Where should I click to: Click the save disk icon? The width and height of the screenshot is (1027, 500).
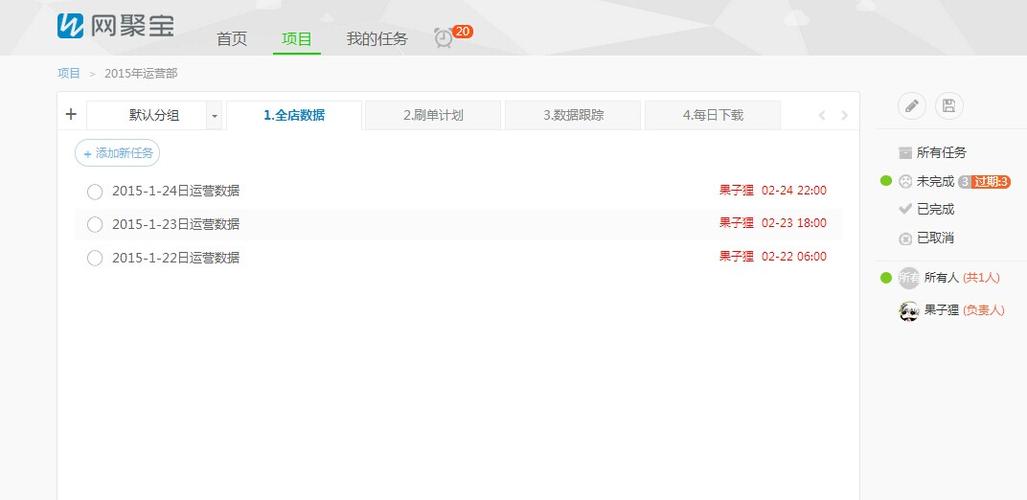(x=949, y=106)
